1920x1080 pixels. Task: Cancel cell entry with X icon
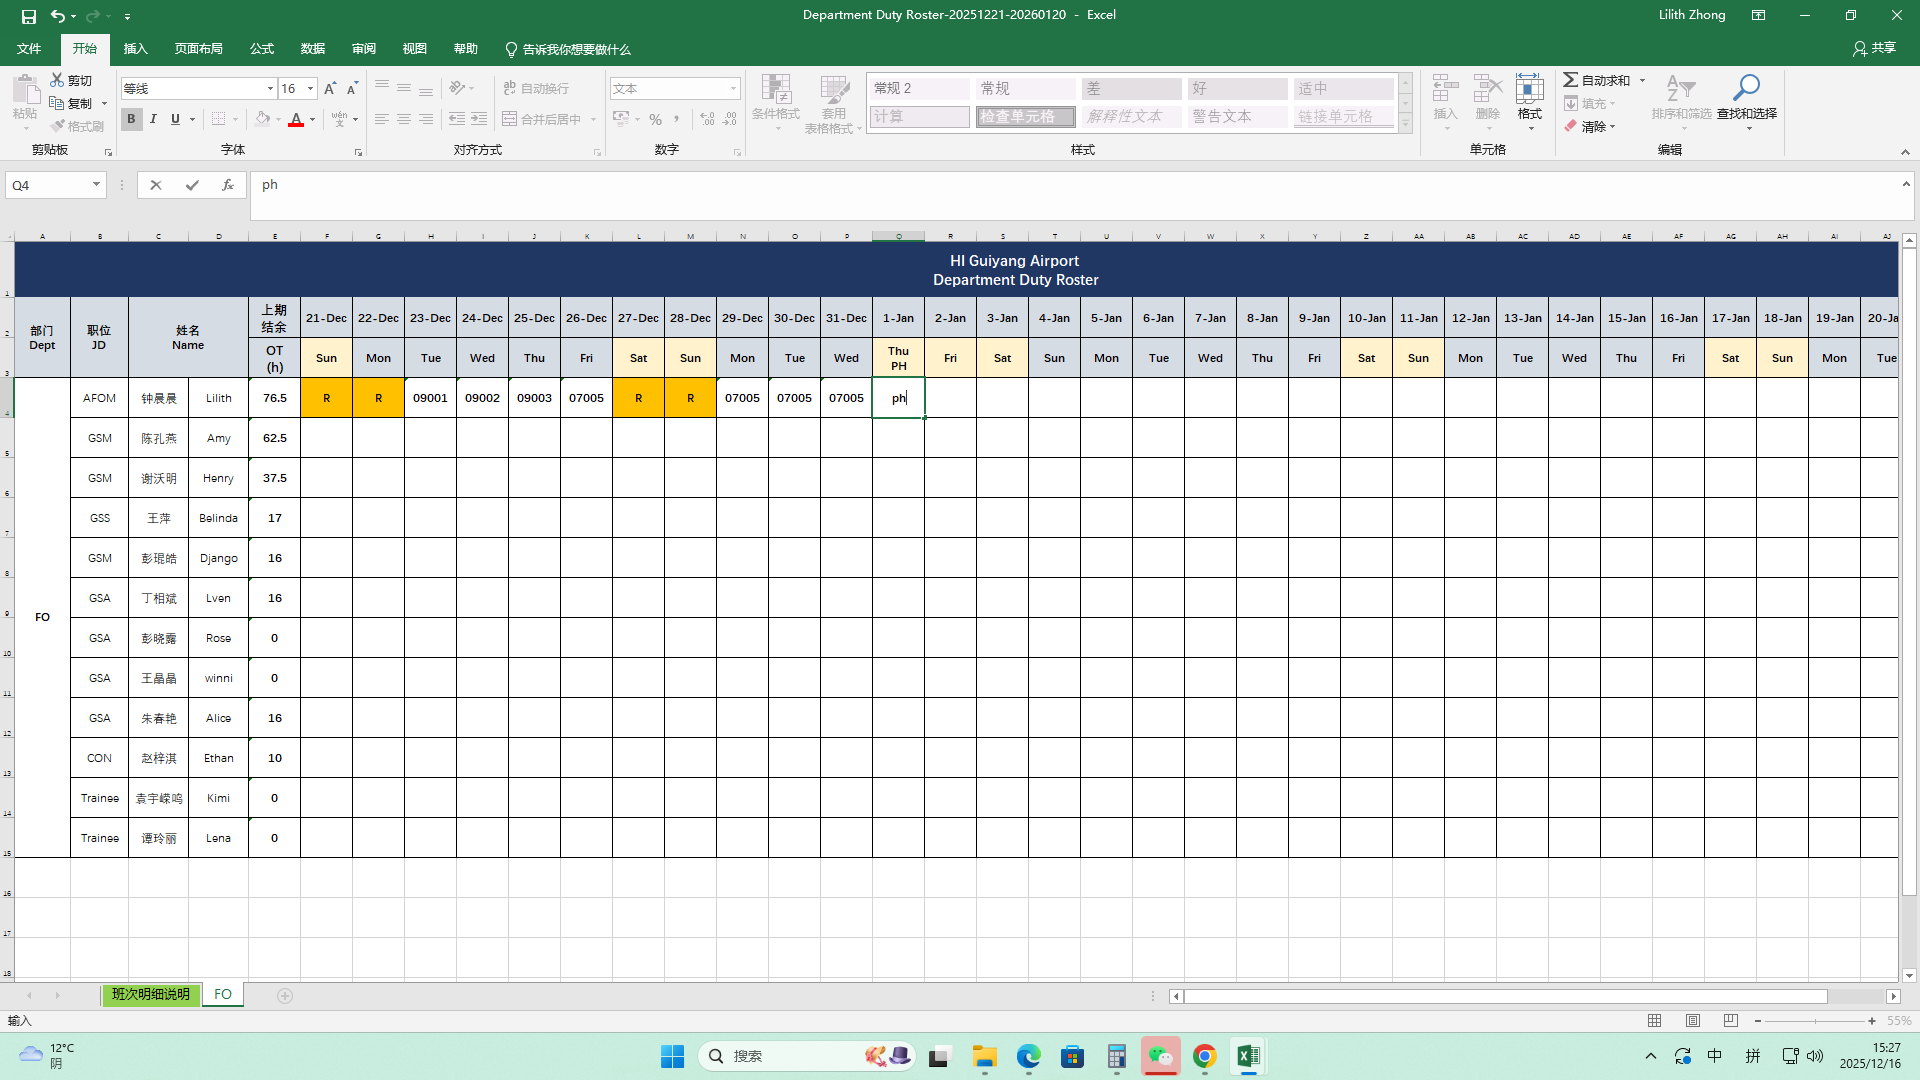[x=155, y=185]
